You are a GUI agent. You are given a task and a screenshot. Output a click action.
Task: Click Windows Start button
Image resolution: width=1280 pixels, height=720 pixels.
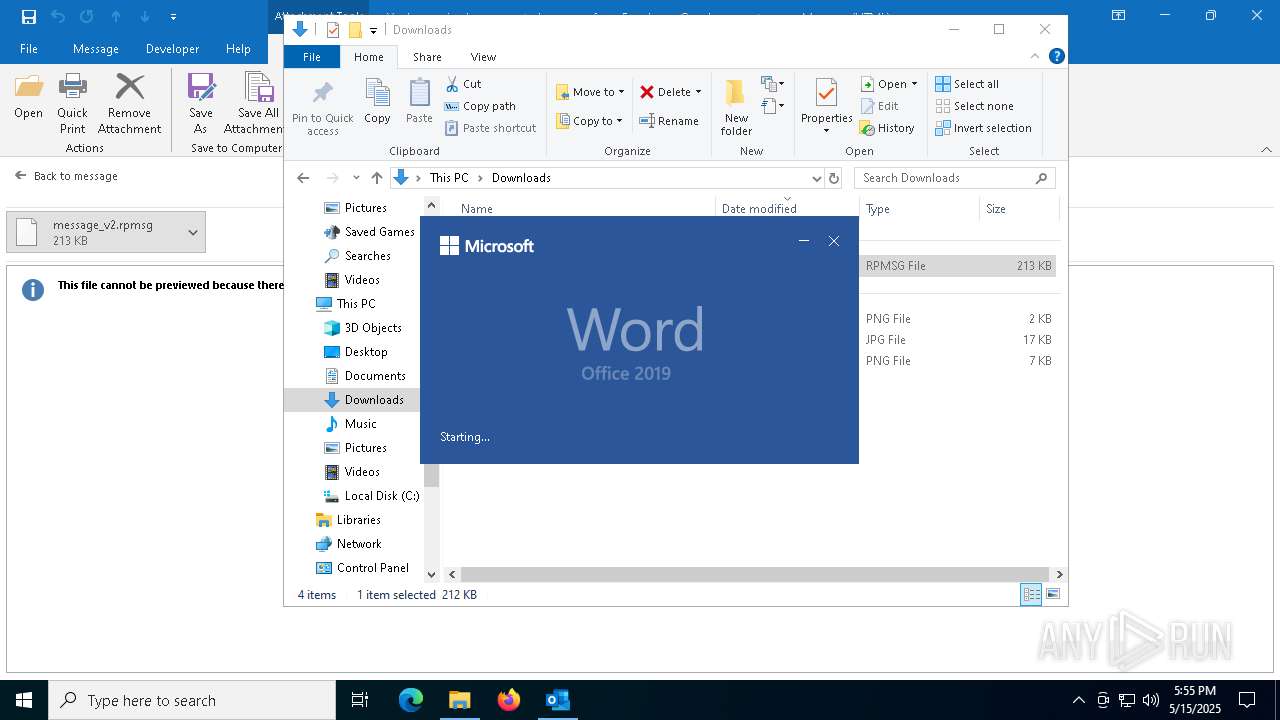coord(24,700)
